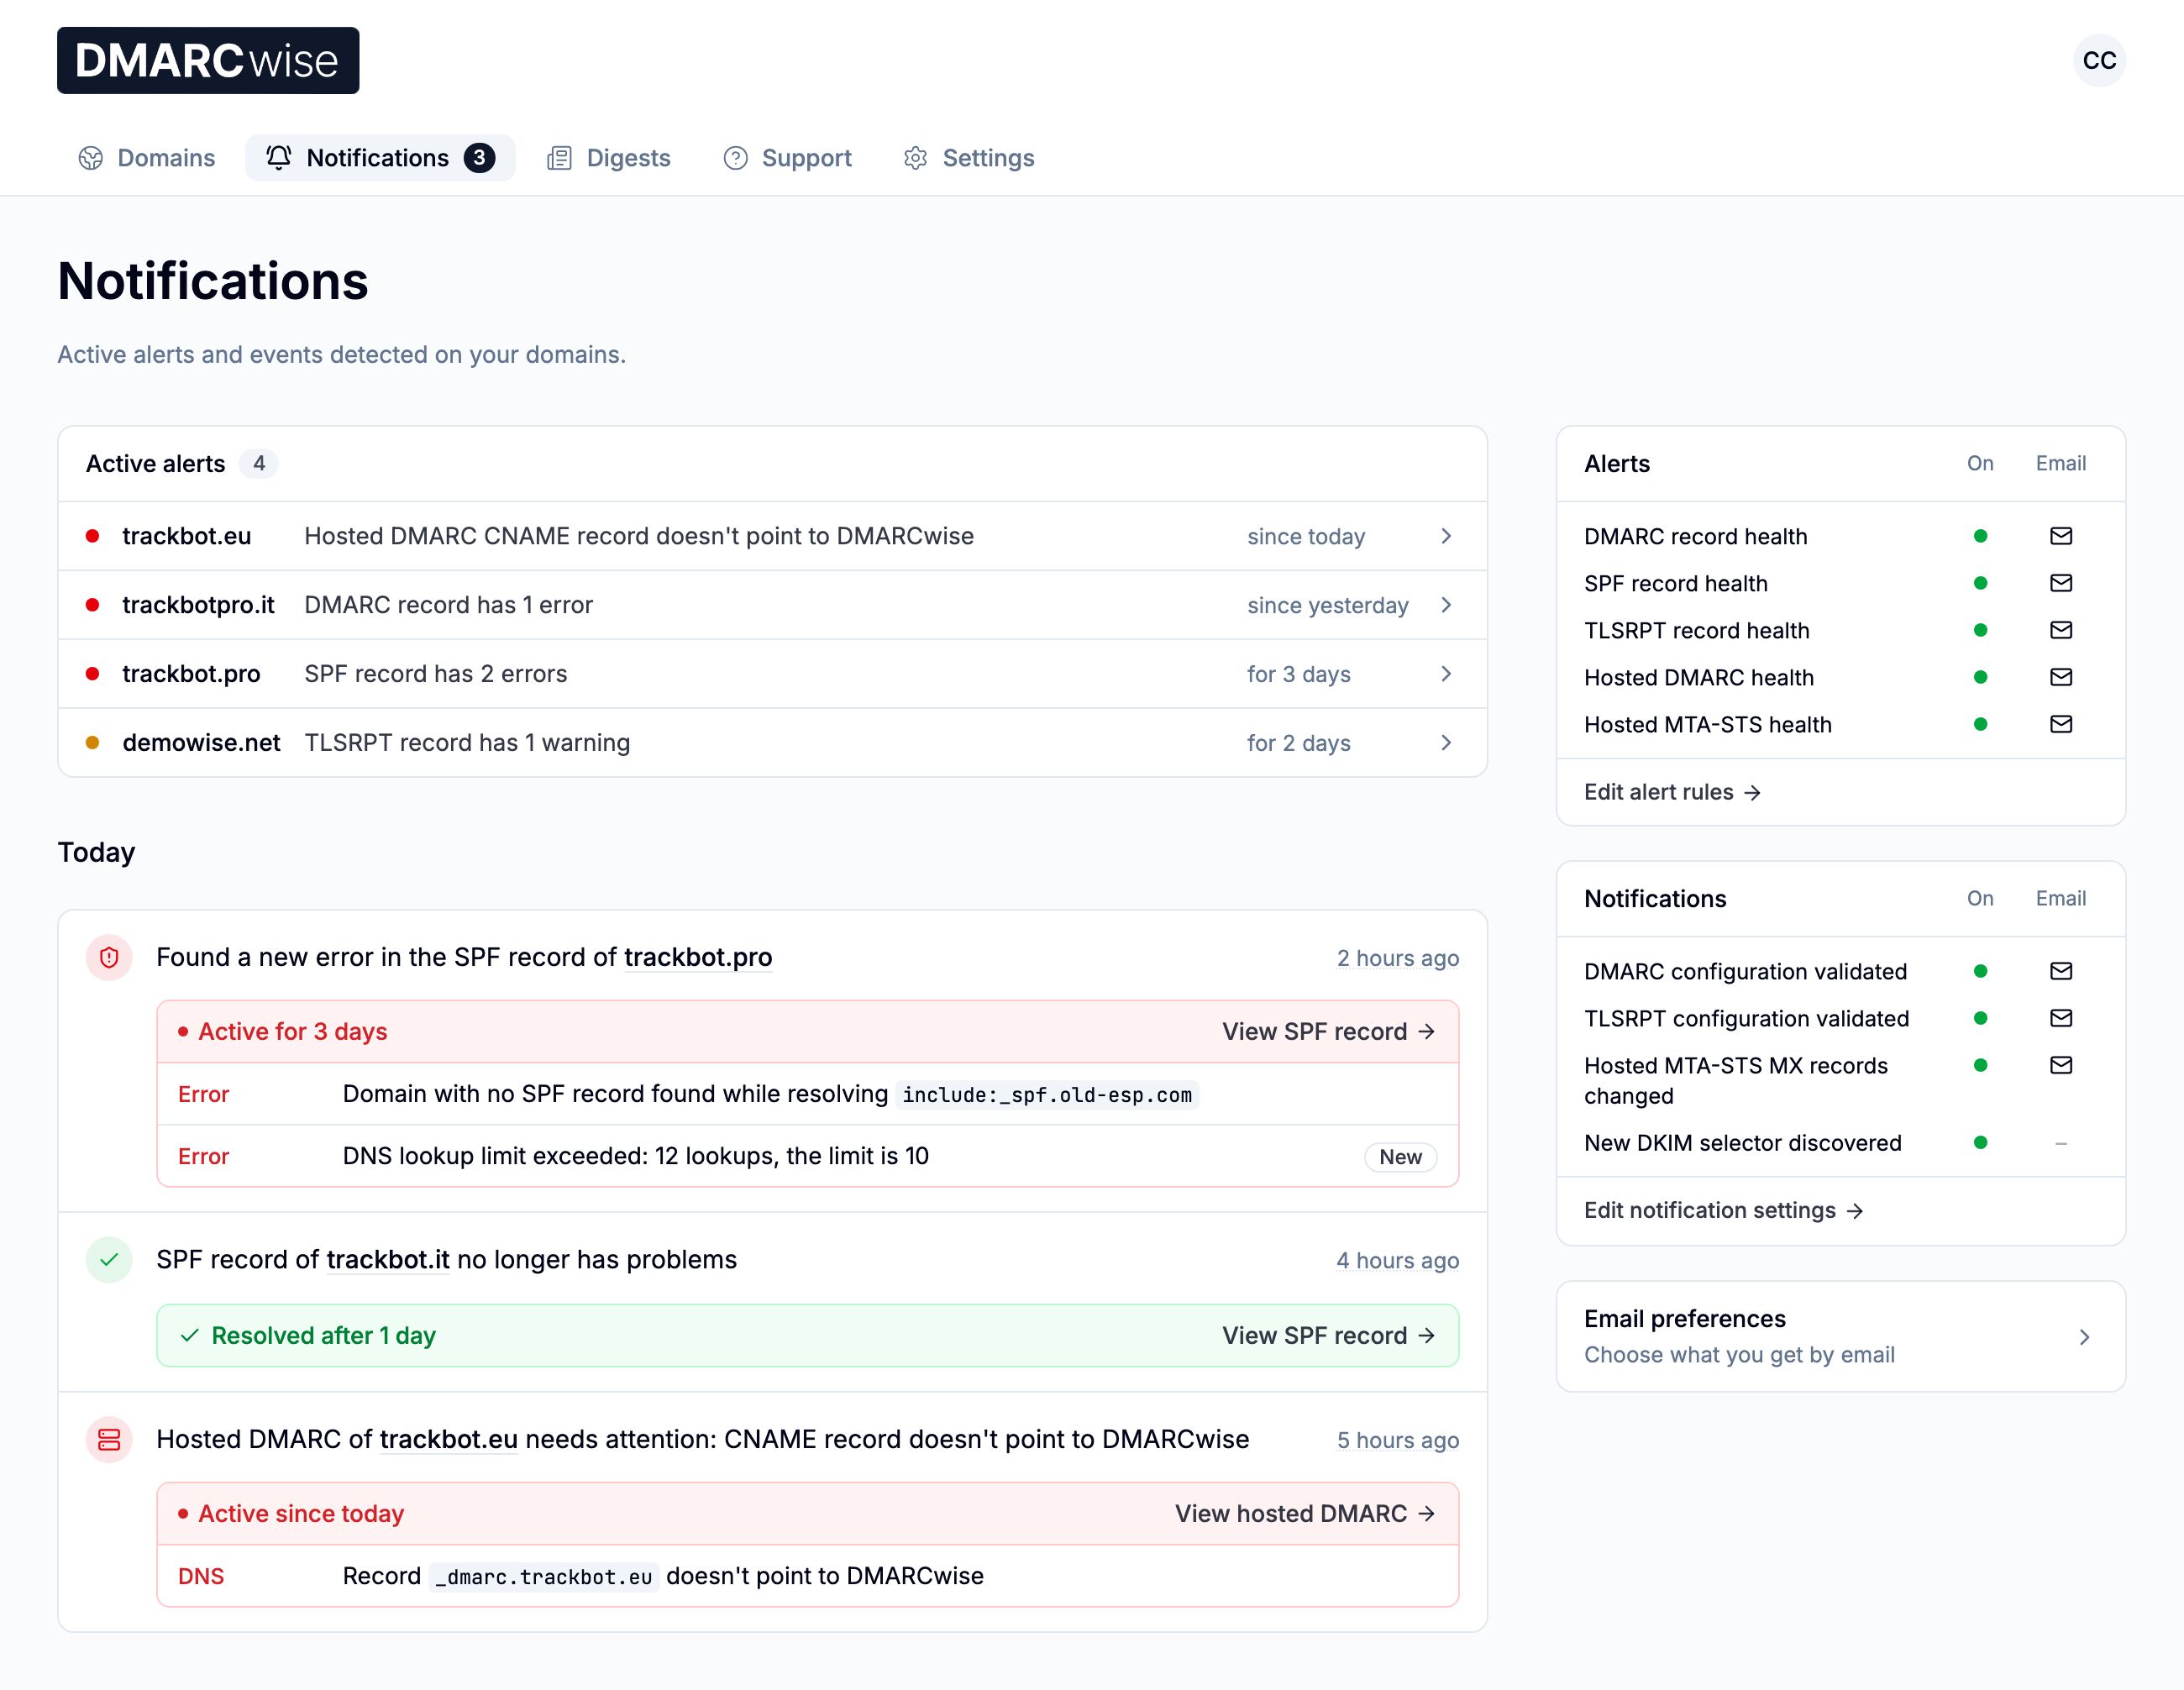Click the hosted DMARC server icon for trackbot.eu
This screenshot has height=1690, width=2184.
coord(109,1439)
